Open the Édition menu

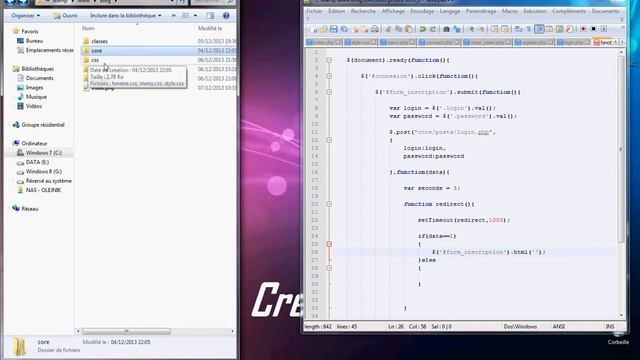(336, 11)
